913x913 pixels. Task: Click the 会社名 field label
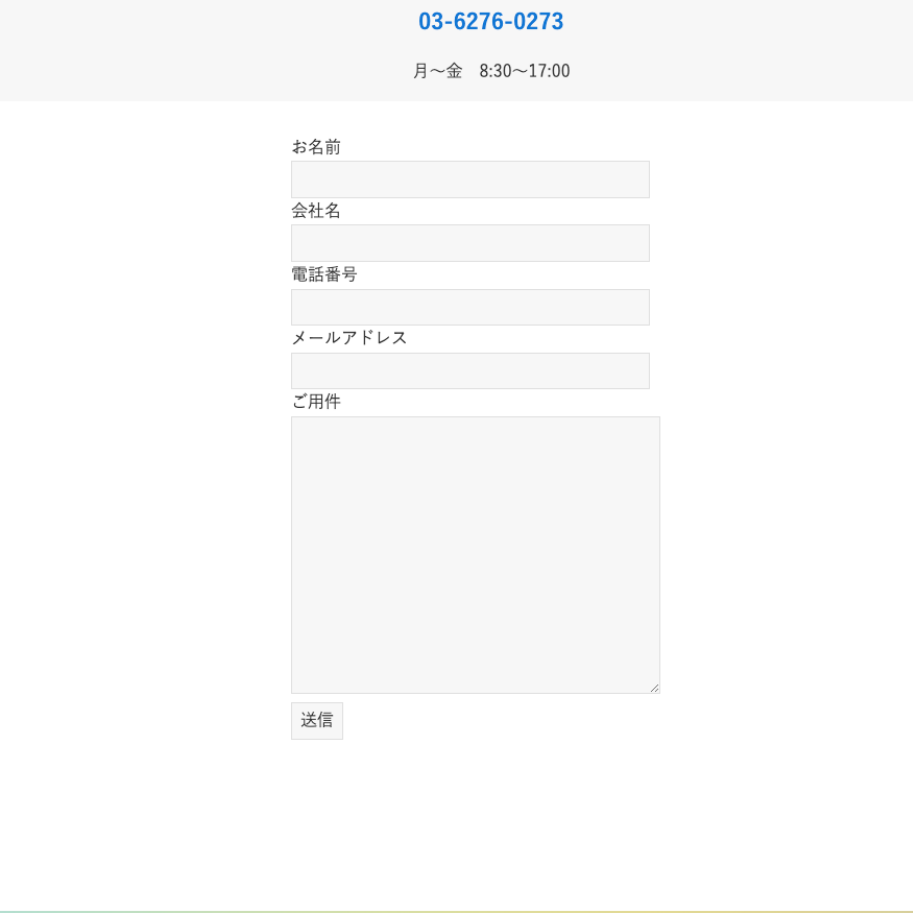316,211
